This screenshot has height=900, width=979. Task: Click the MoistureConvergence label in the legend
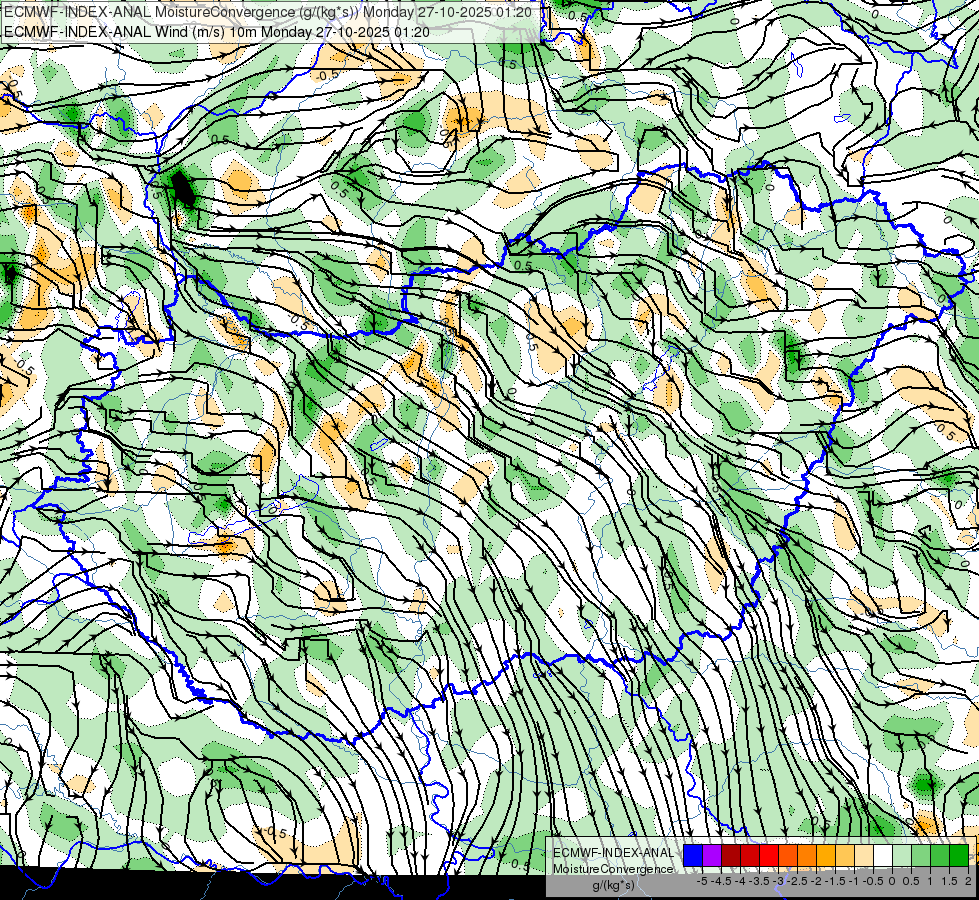(x=614, y=869)
